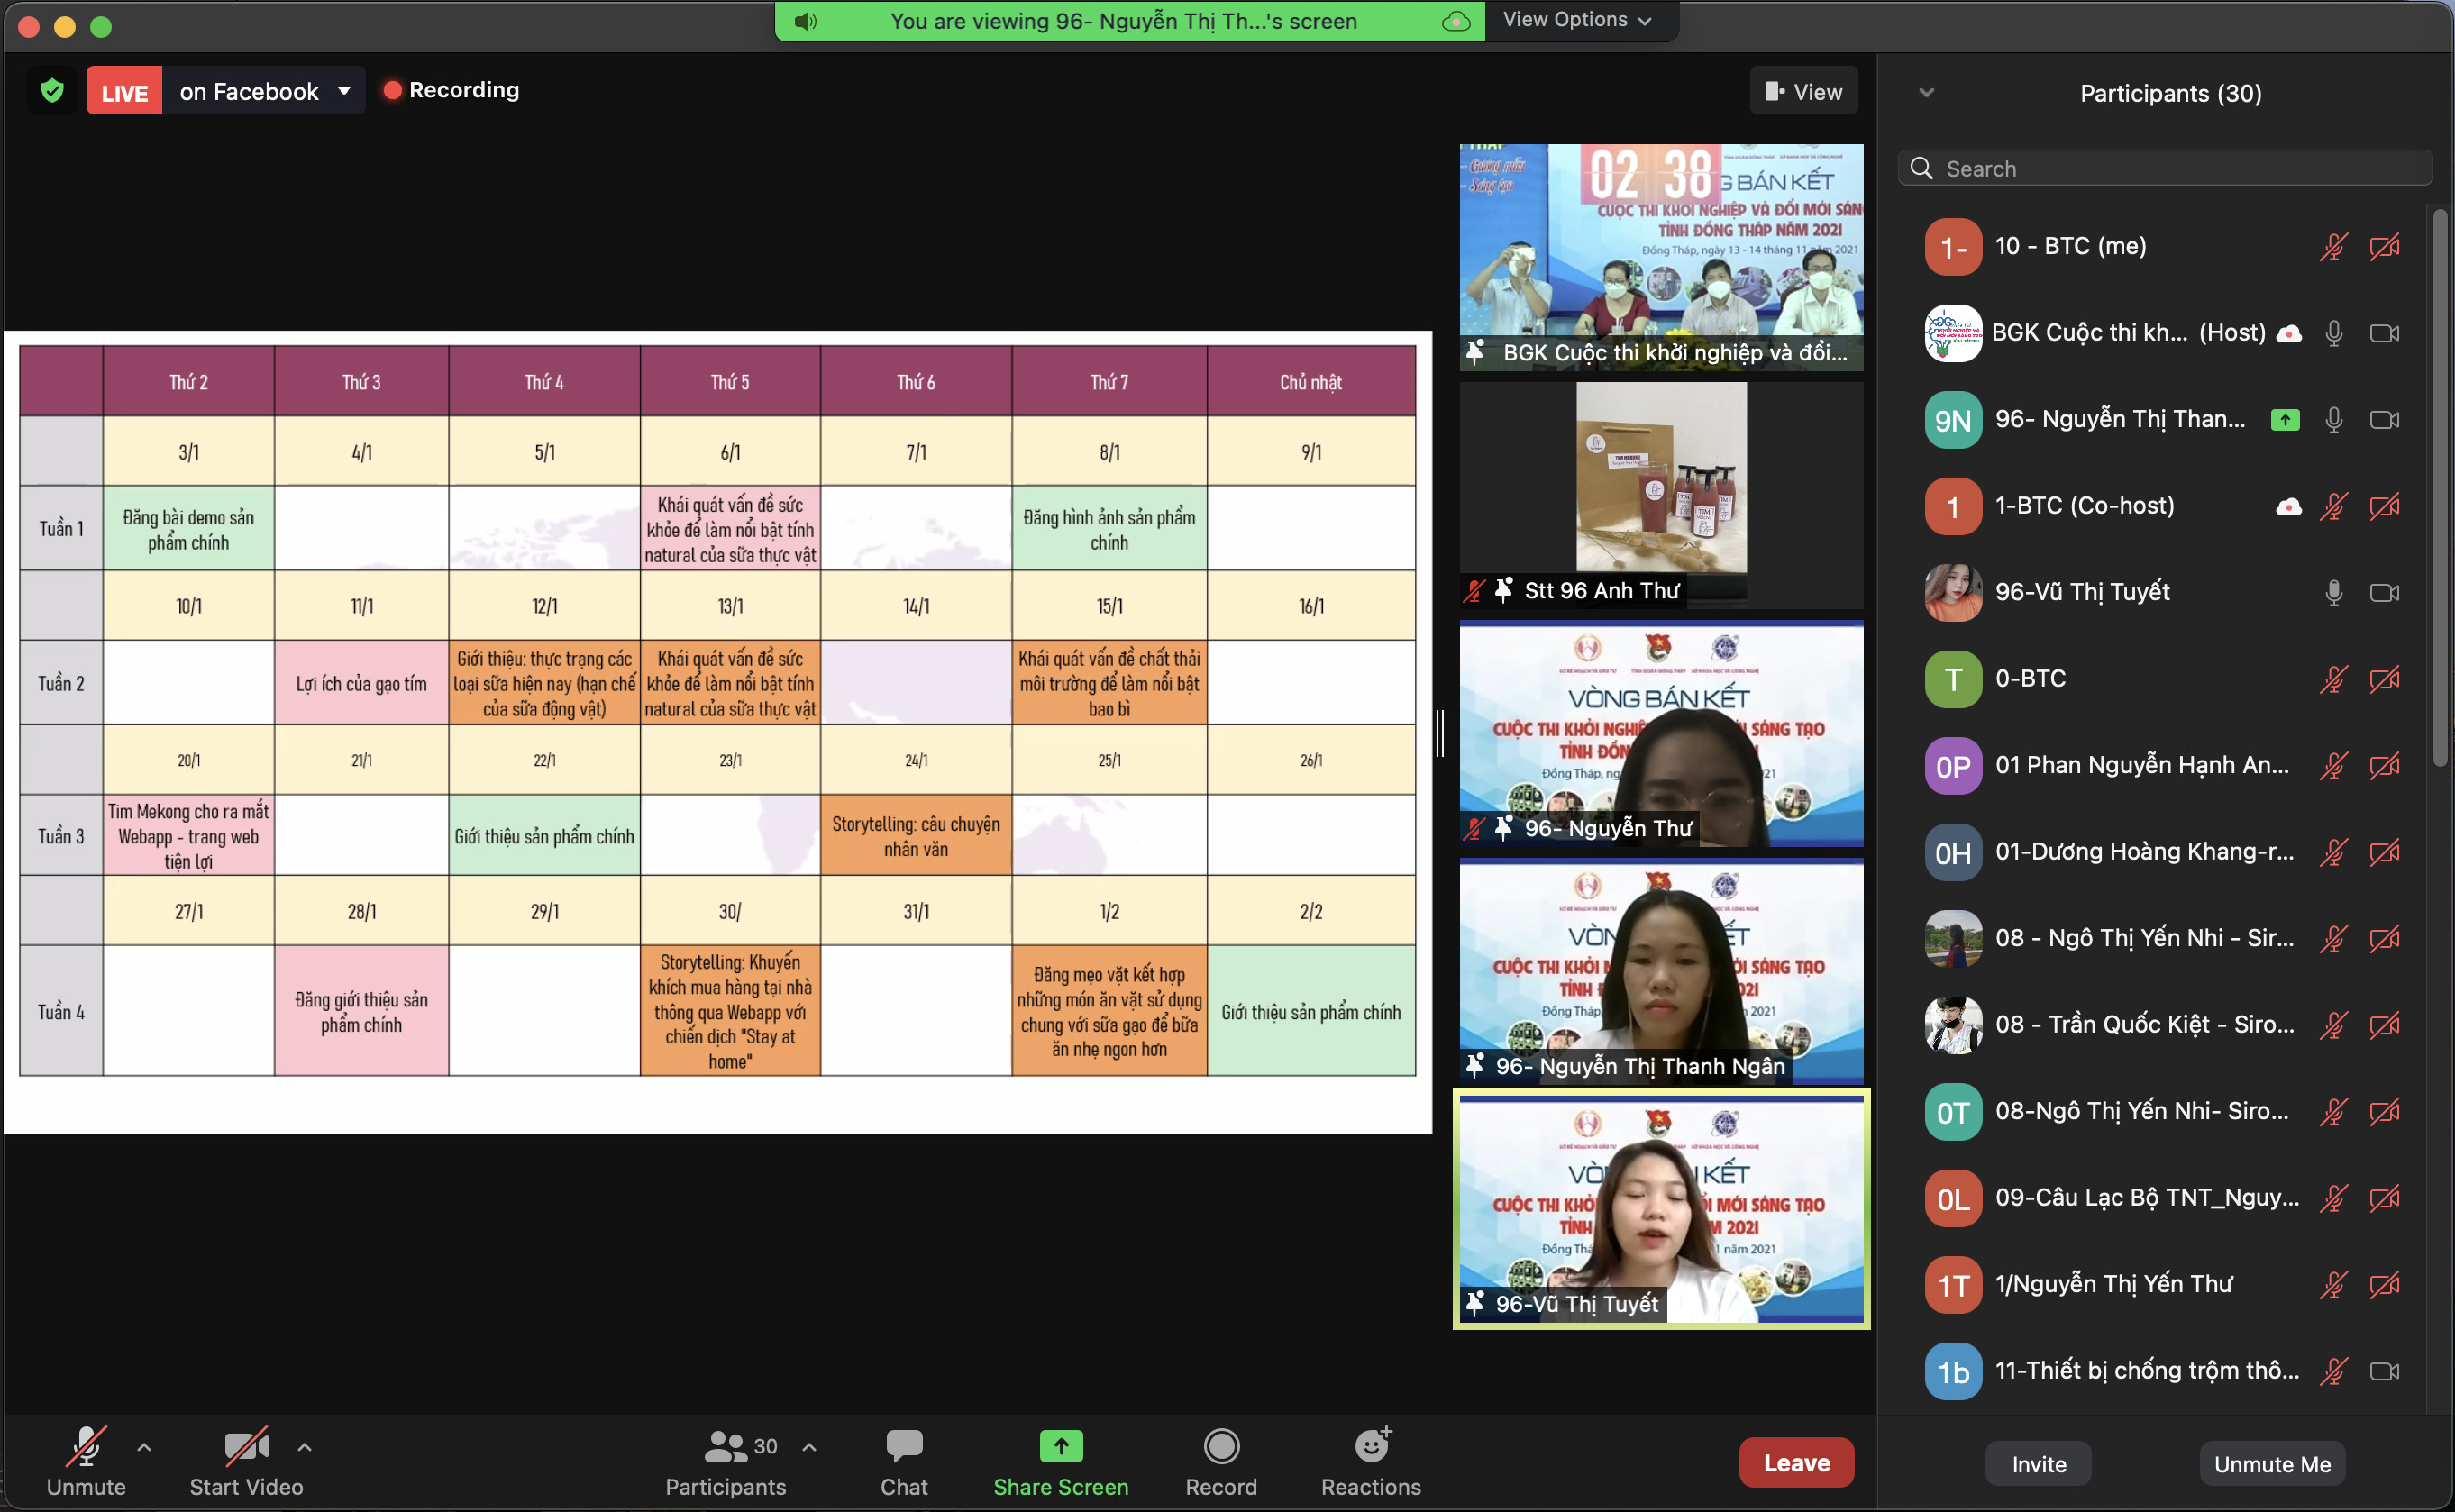Click the Tuần 4 row label
The image size is (2455, 1512).
point(61,1011)
